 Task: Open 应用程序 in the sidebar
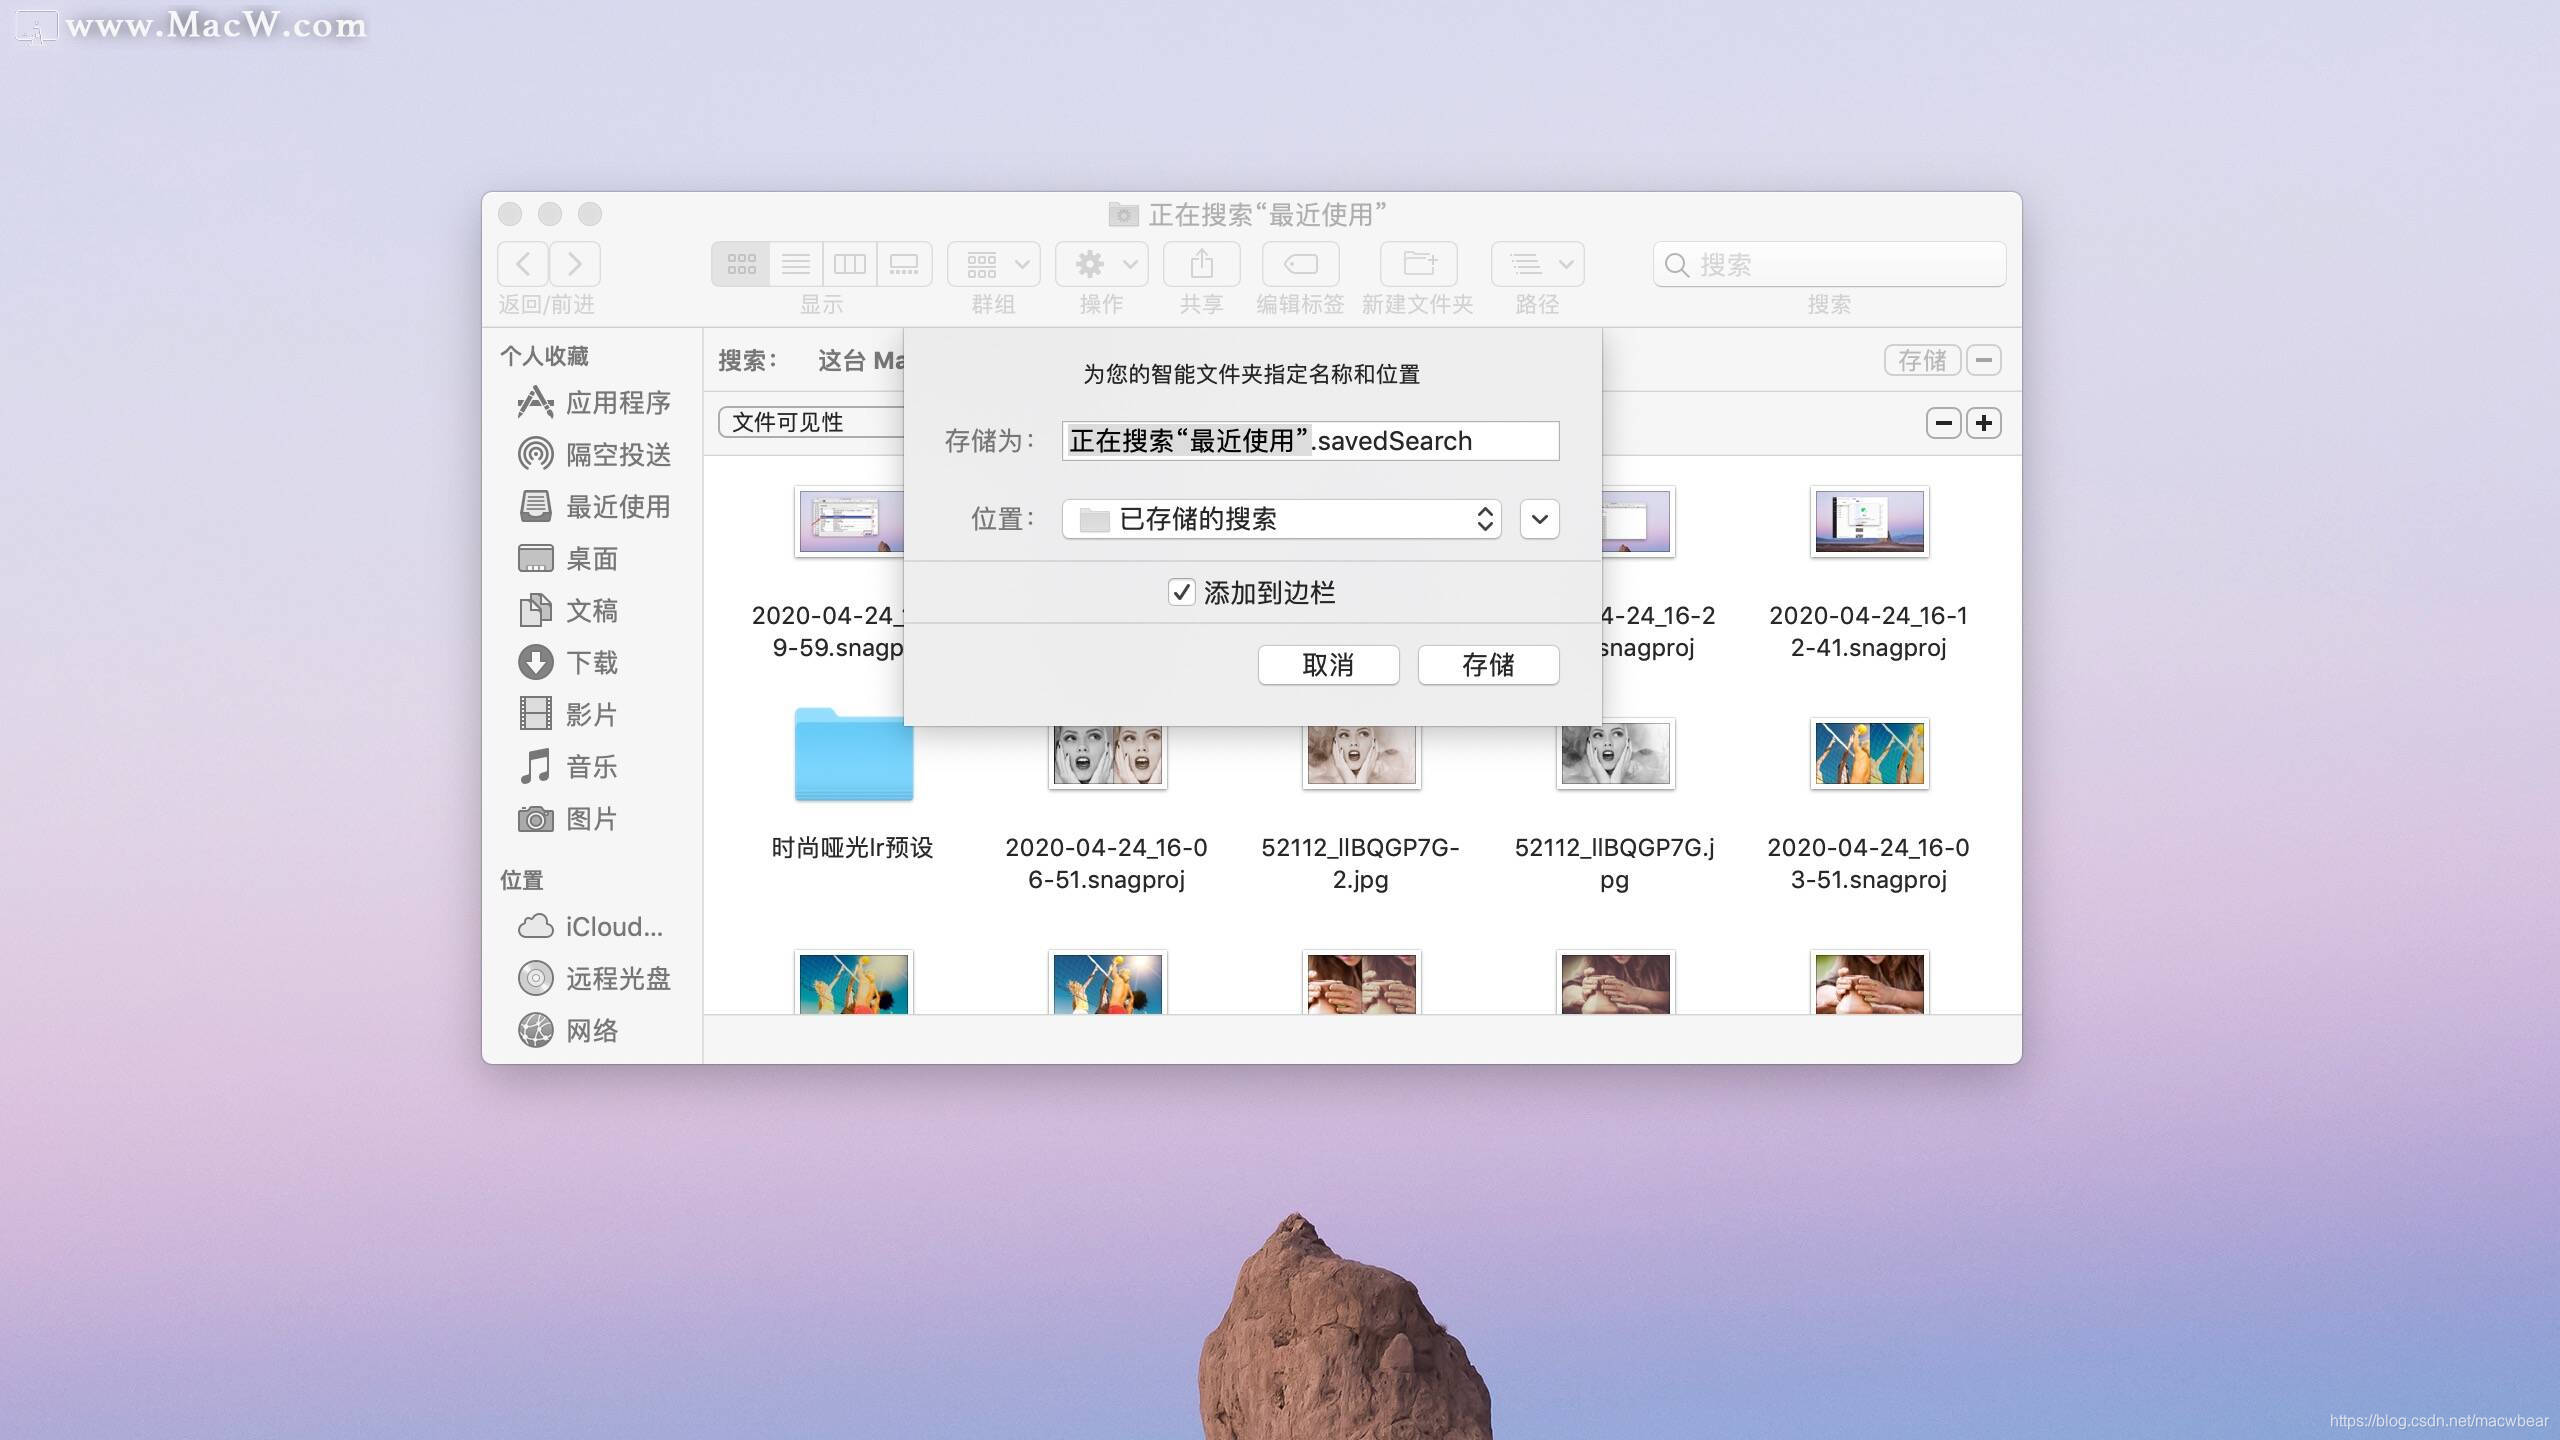(x=595, y=403)
